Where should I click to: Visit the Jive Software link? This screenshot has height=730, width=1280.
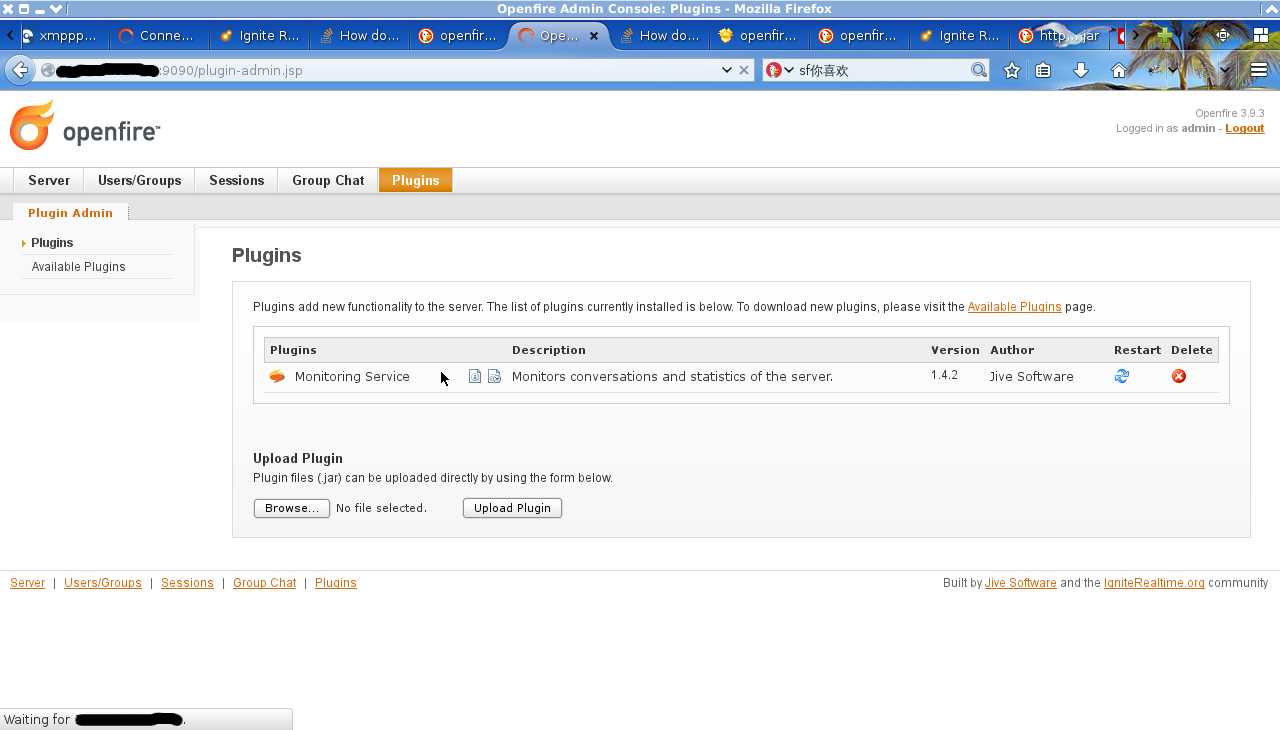(1021, 583)
